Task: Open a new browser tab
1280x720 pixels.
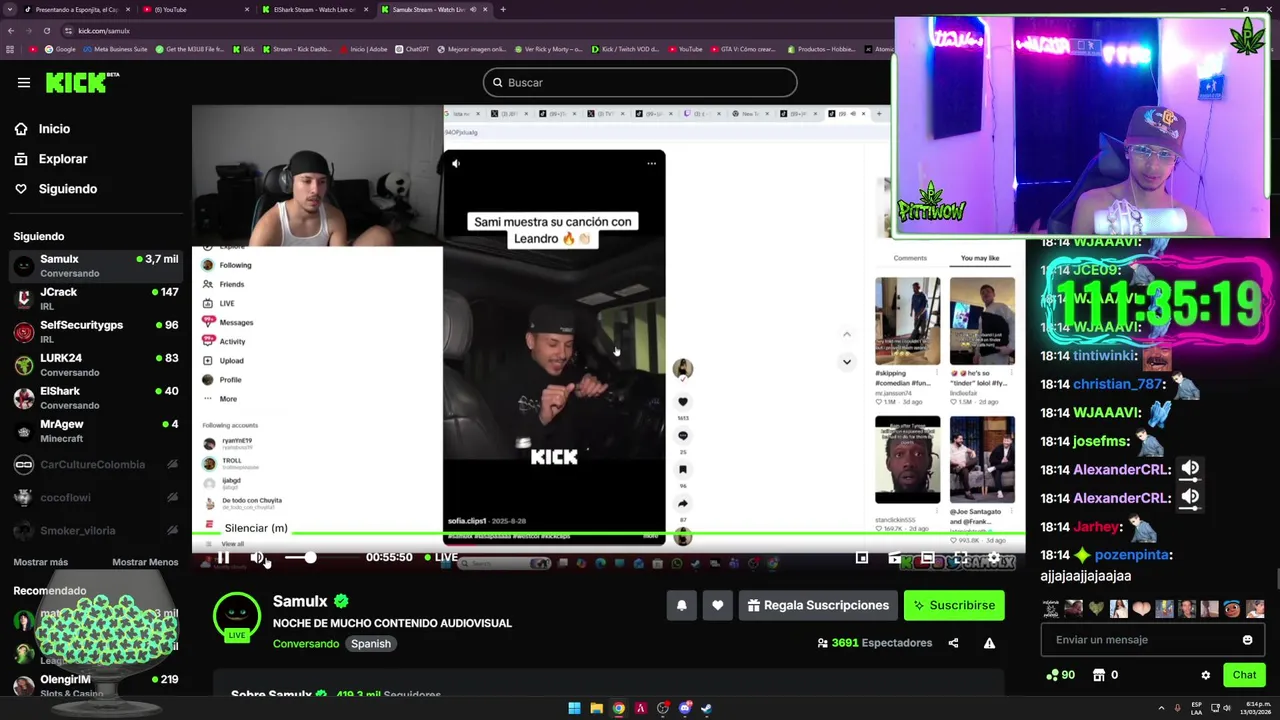Action: tap(503, 9)
